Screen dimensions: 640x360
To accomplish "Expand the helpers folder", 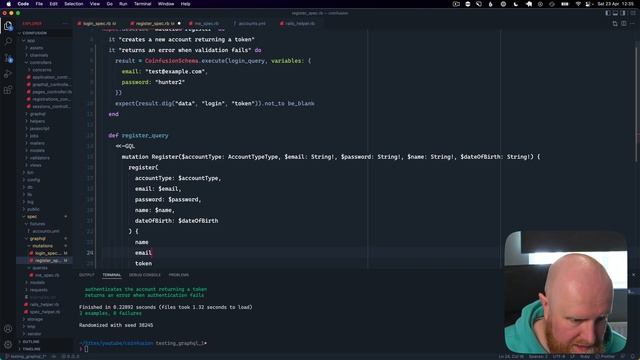I will [37, 121].
